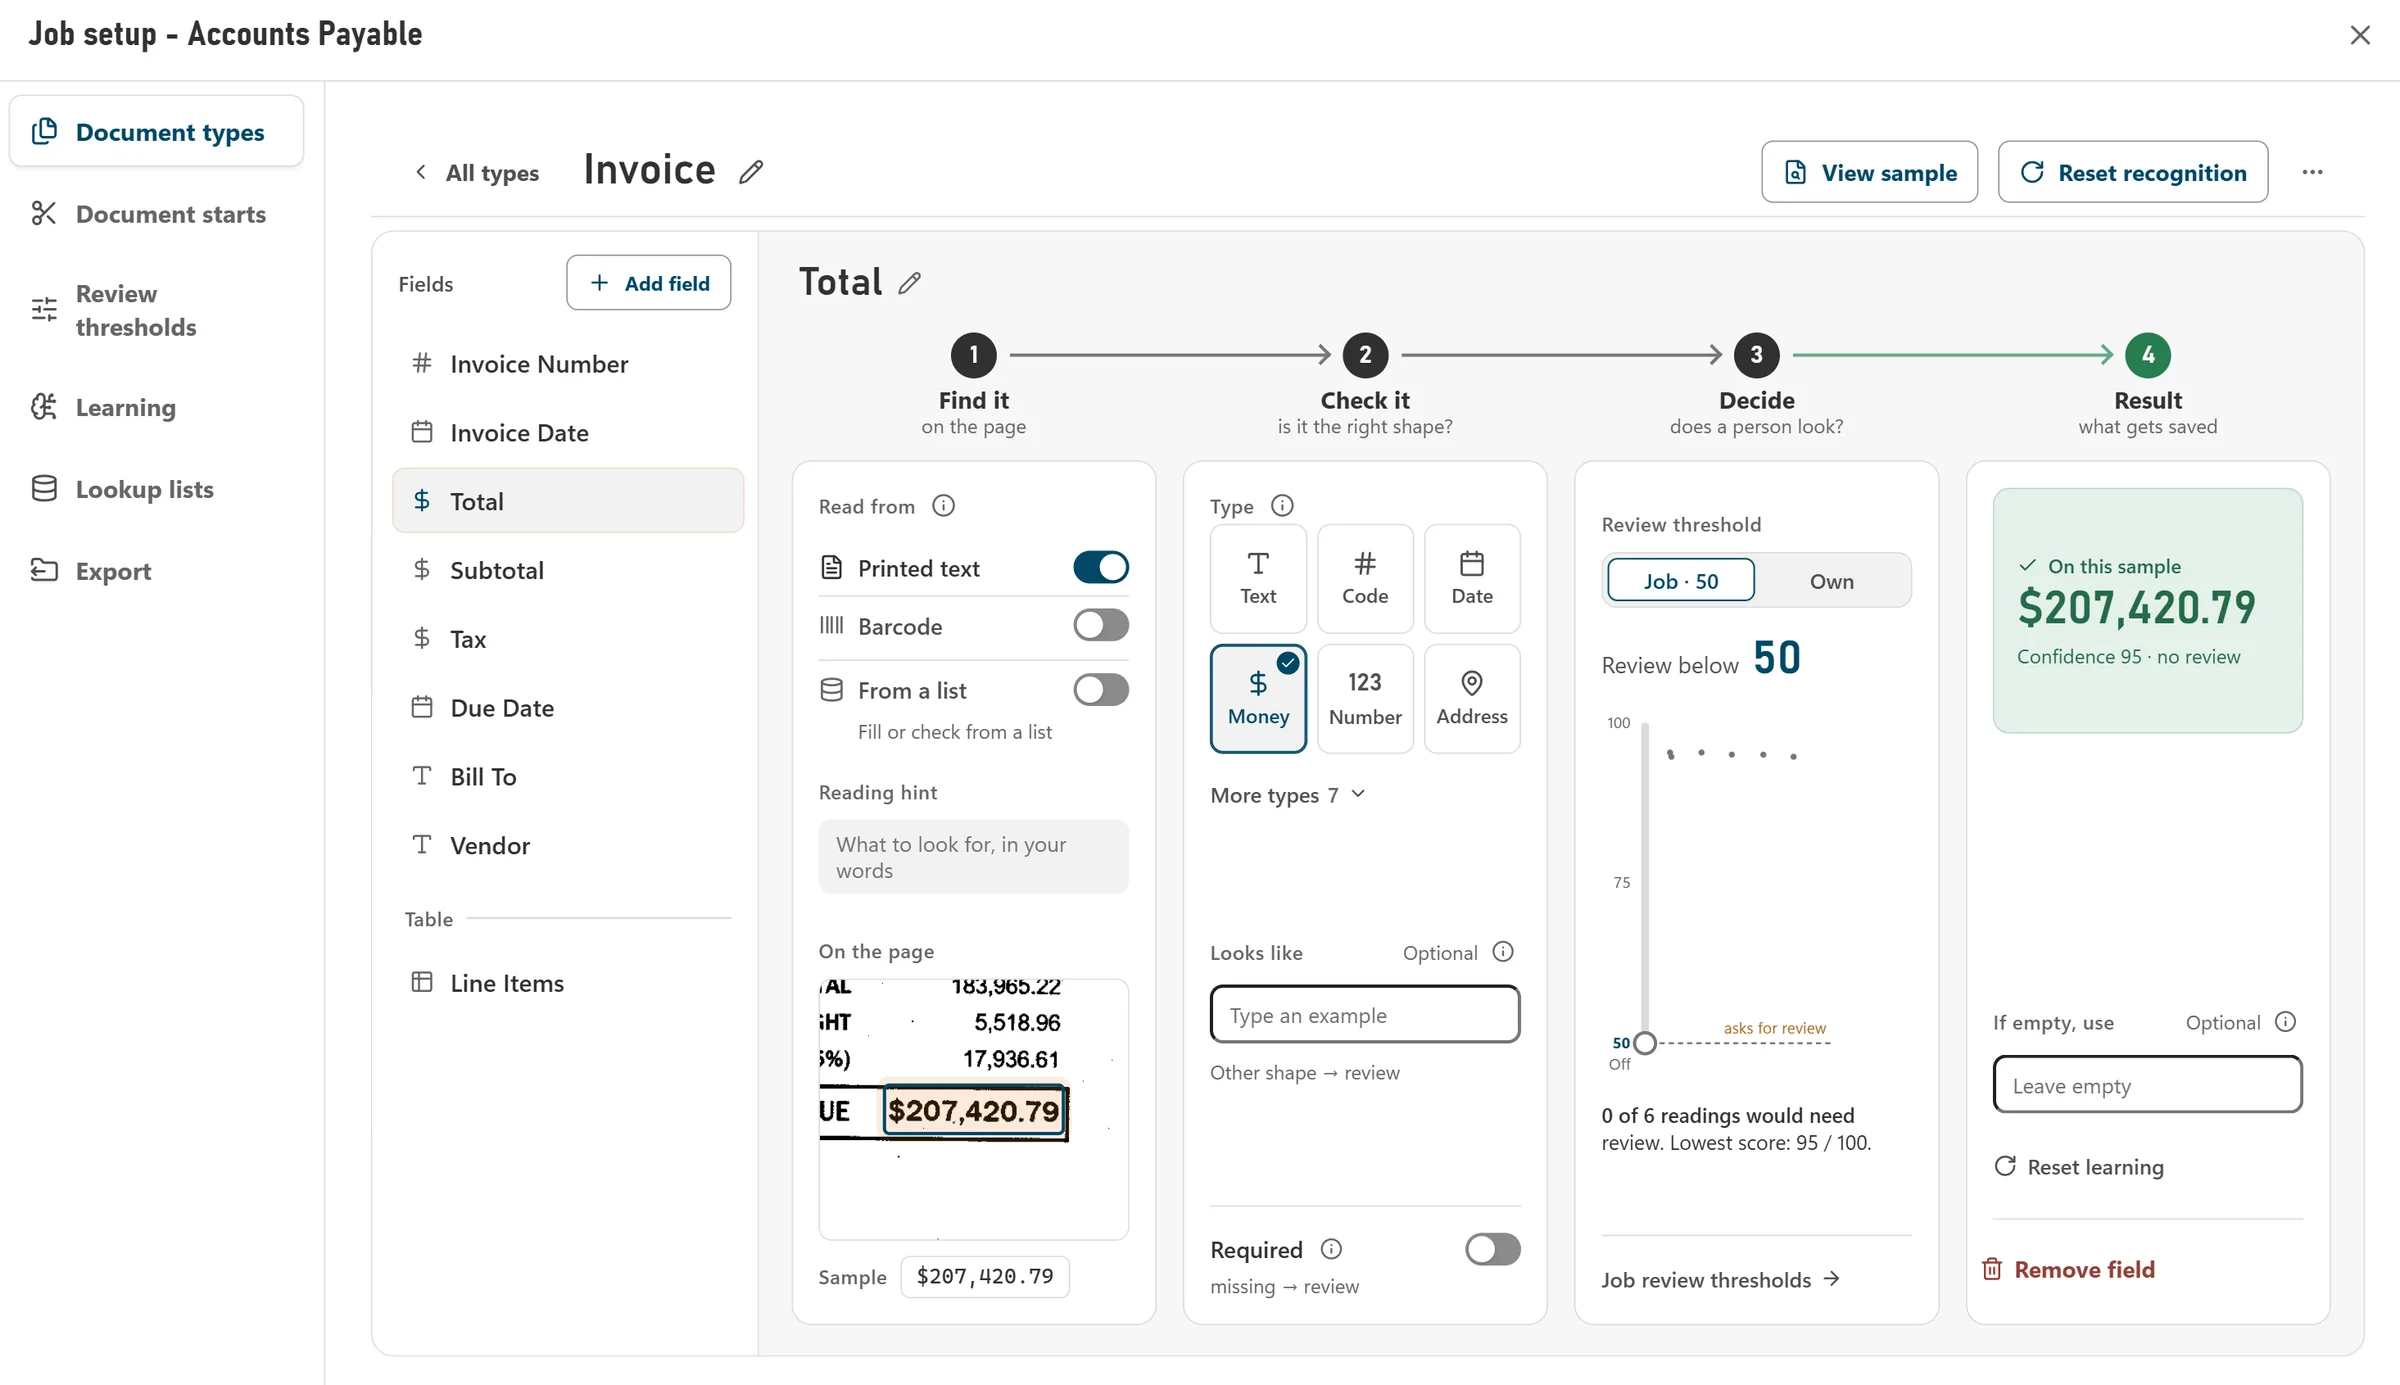Viewport: 2400px width, 1385px height.
Task: Open the Export section
Action: point(157,571)
